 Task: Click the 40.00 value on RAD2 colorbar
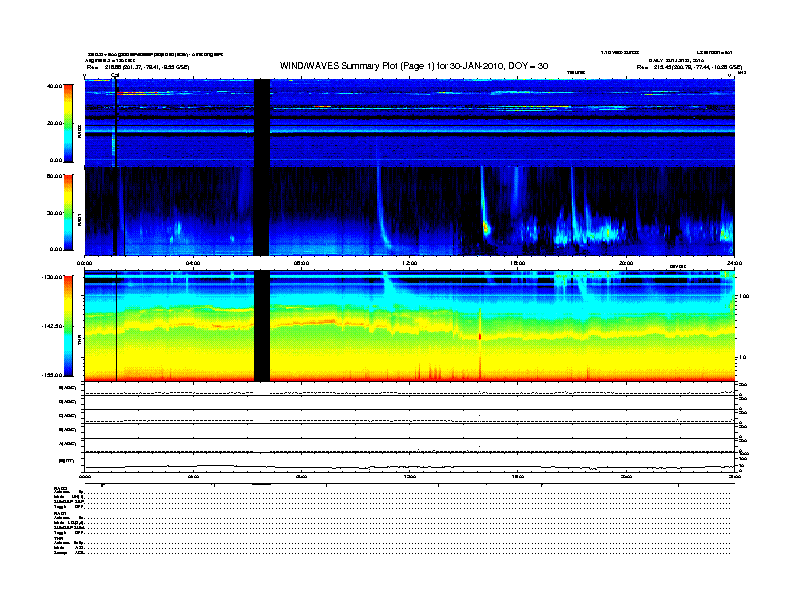pyautogui.click(x=55, y=86)
